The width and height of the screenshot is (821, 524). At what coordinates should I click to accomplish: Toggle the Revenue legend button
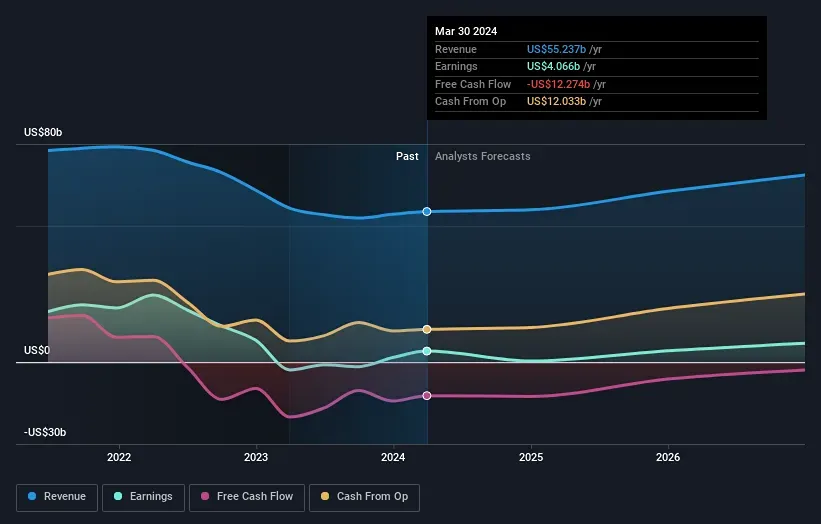[57, 496]
